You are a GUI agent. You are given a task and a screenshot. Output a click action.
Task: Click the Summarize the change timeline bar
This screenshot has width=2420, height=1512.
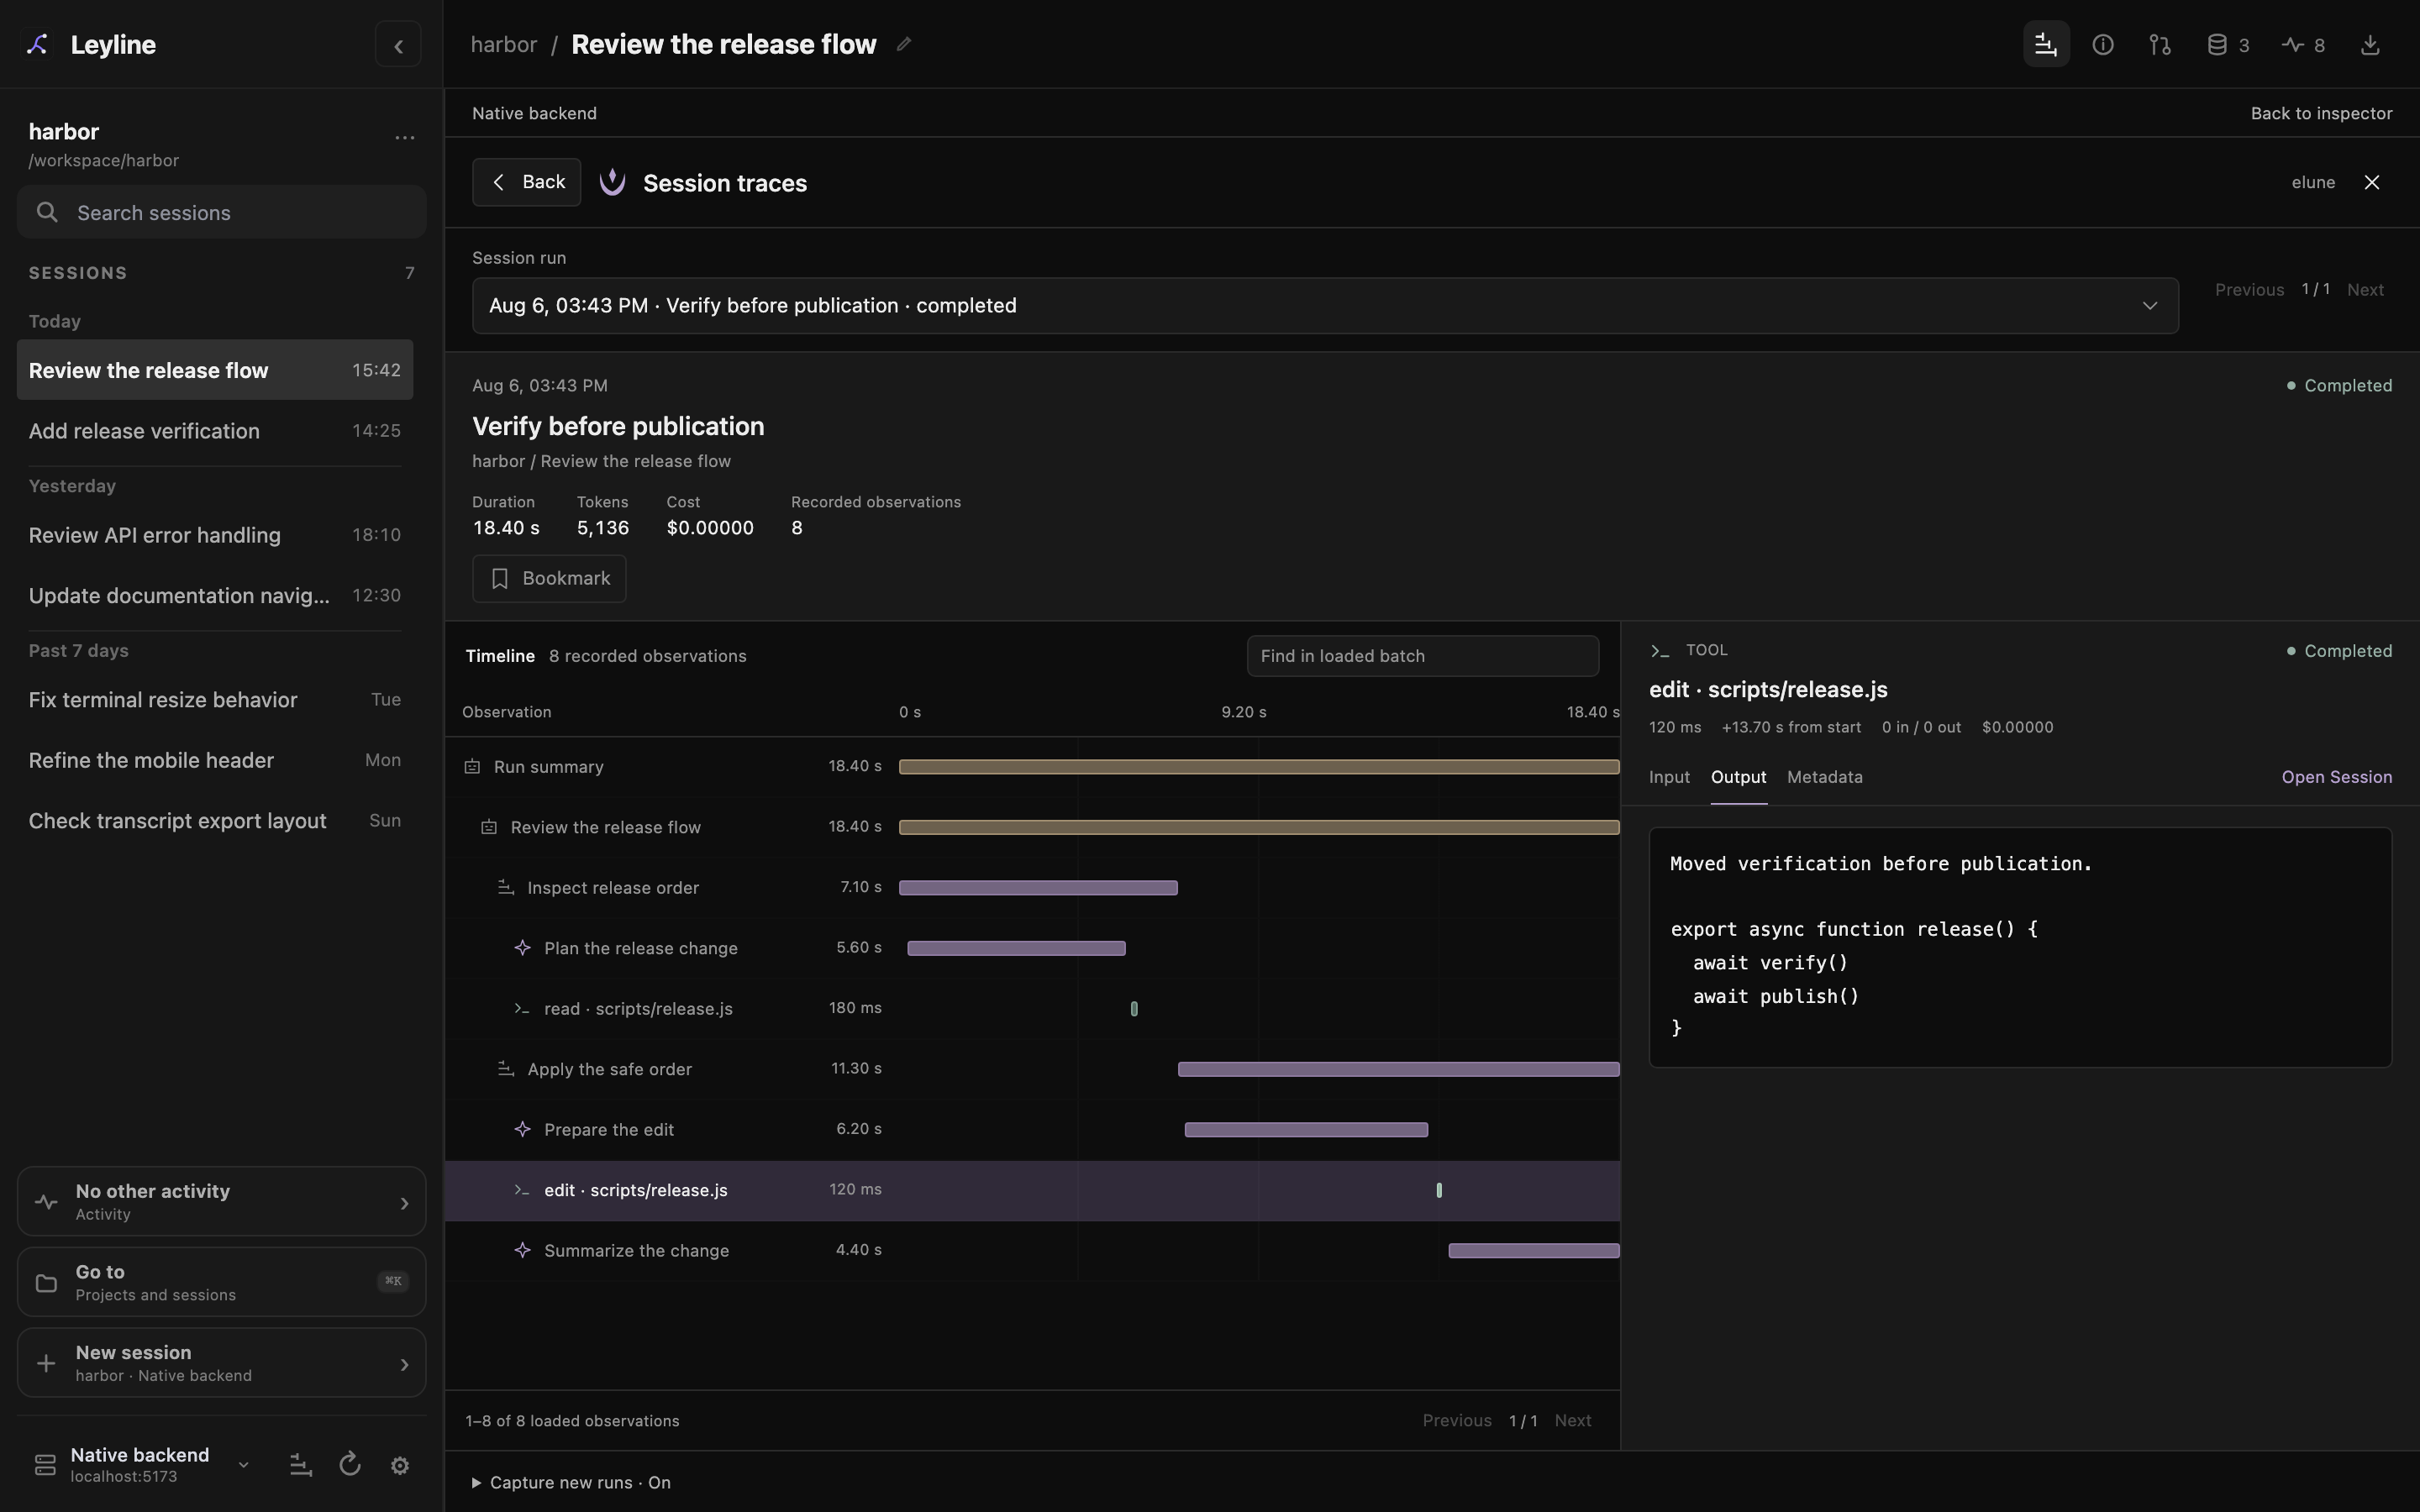[1533, 1251]
